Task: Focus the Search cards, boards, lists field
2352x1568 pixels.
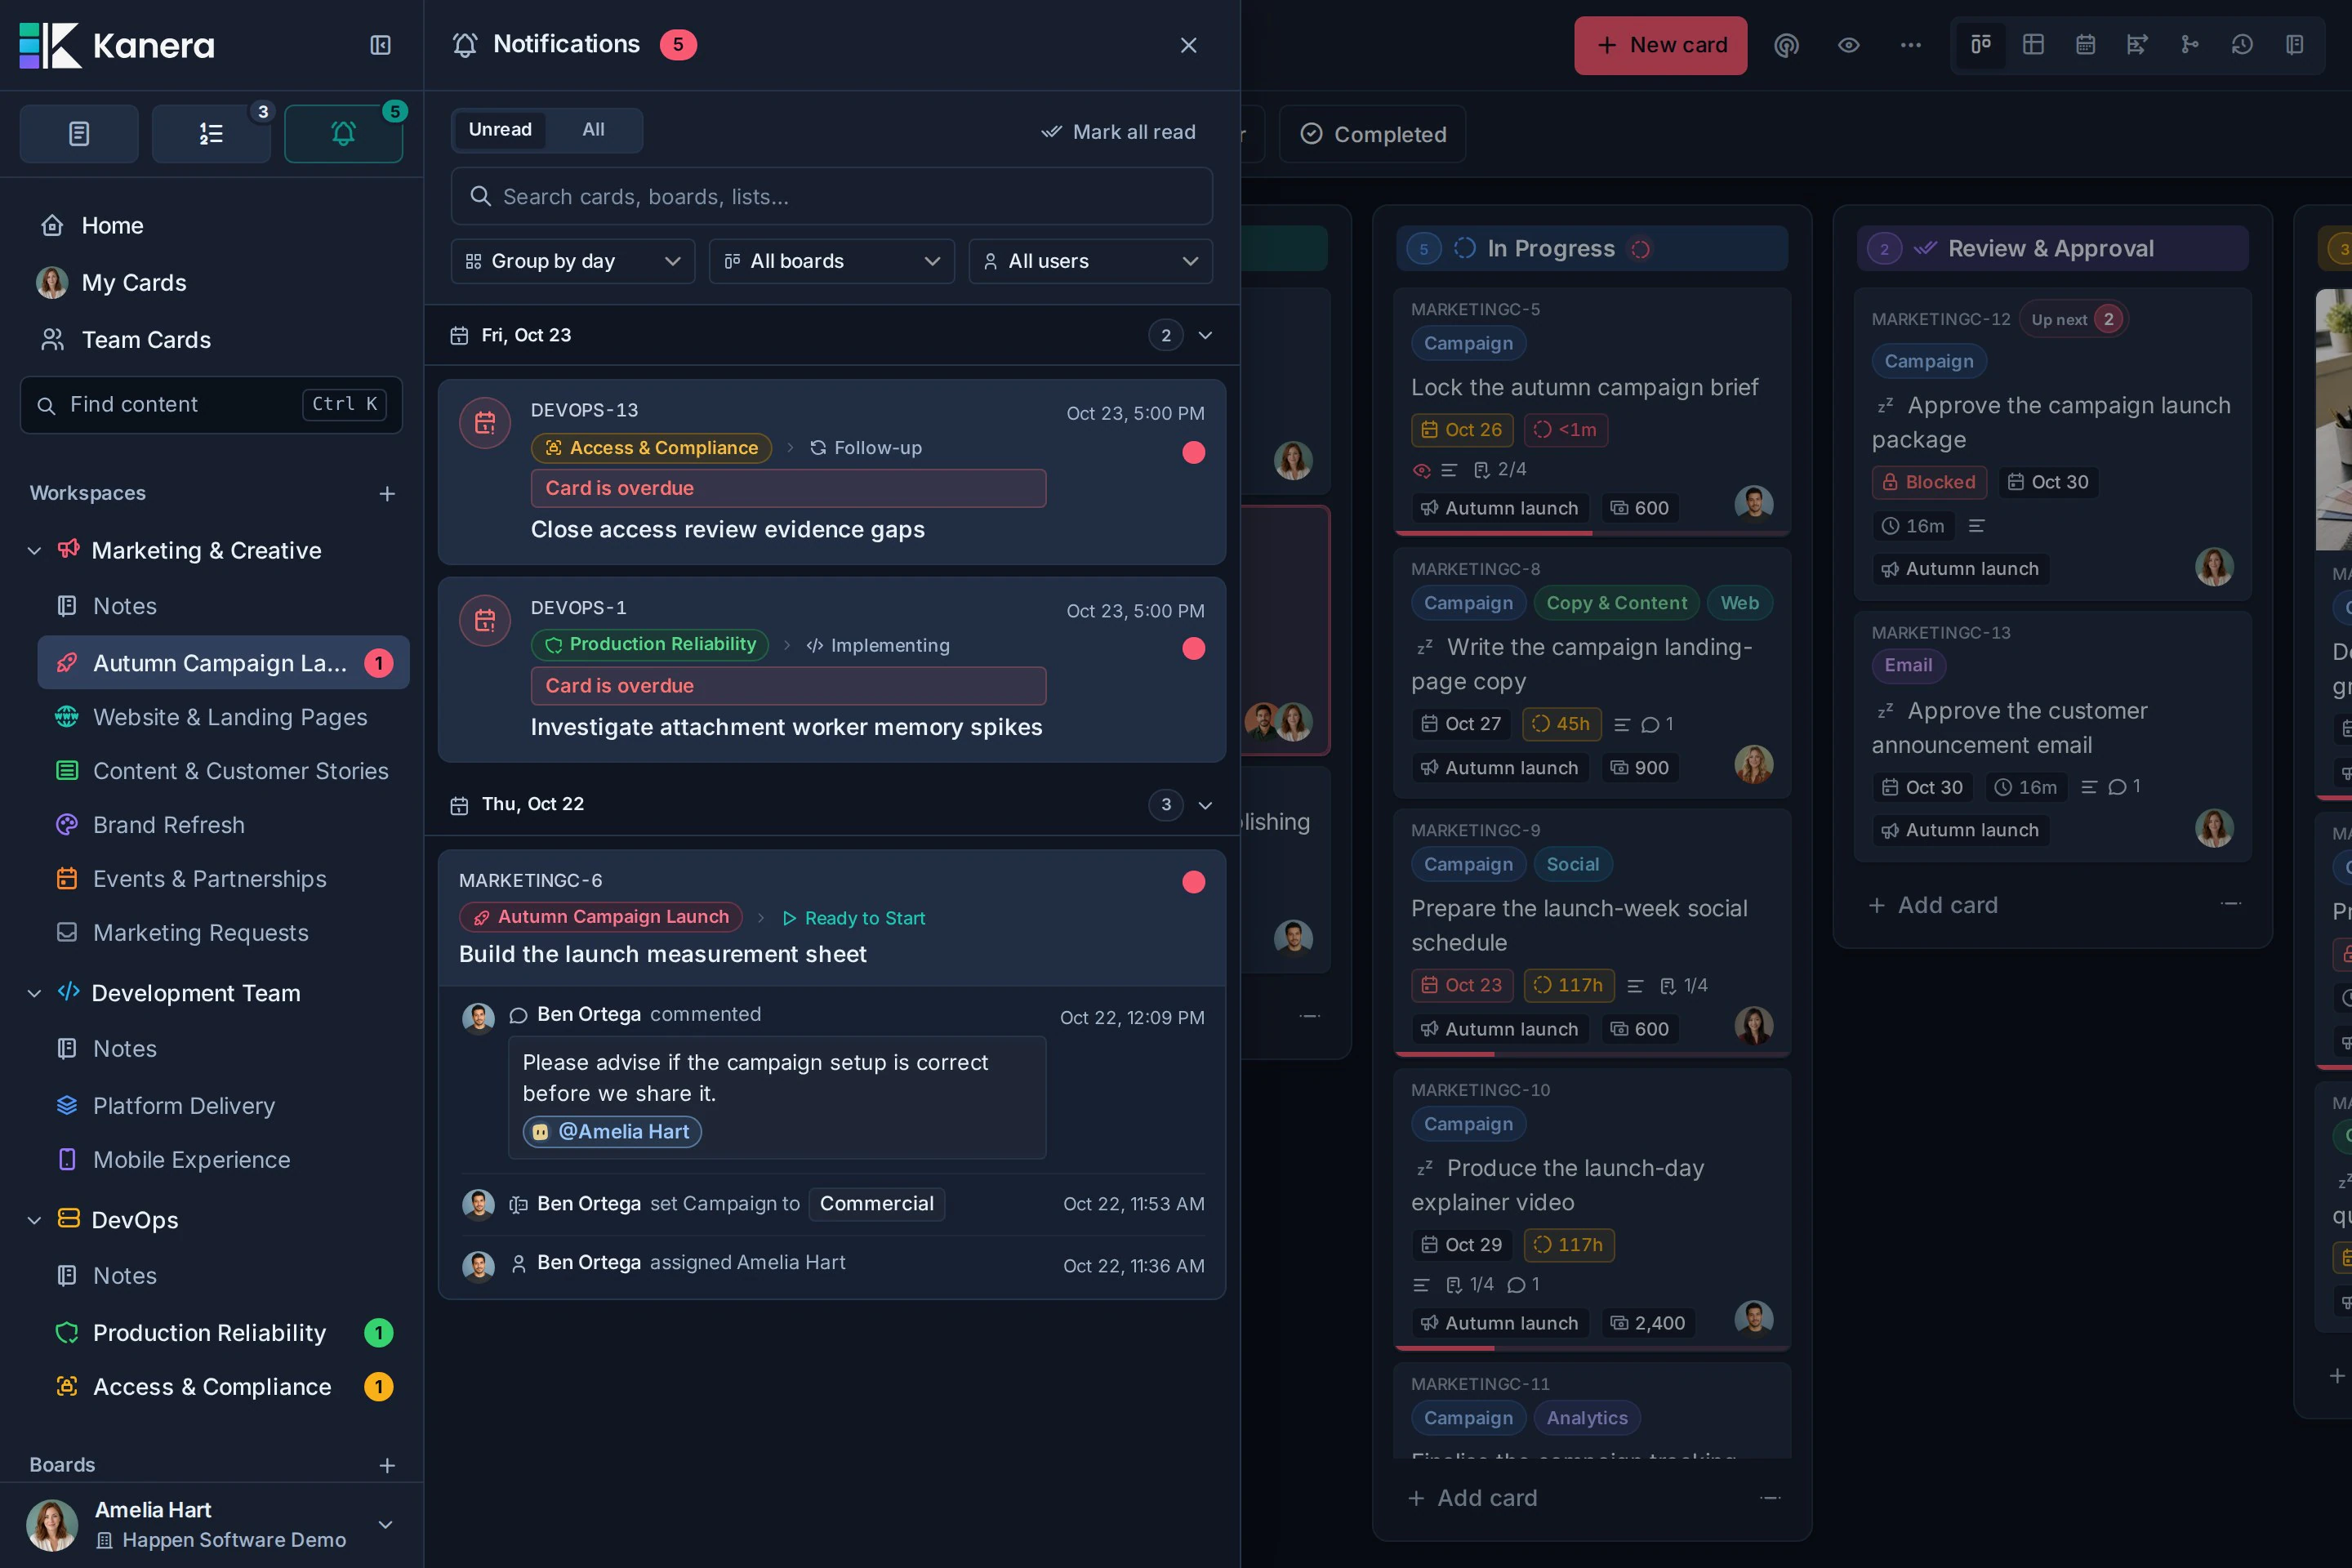Action: 832,197
